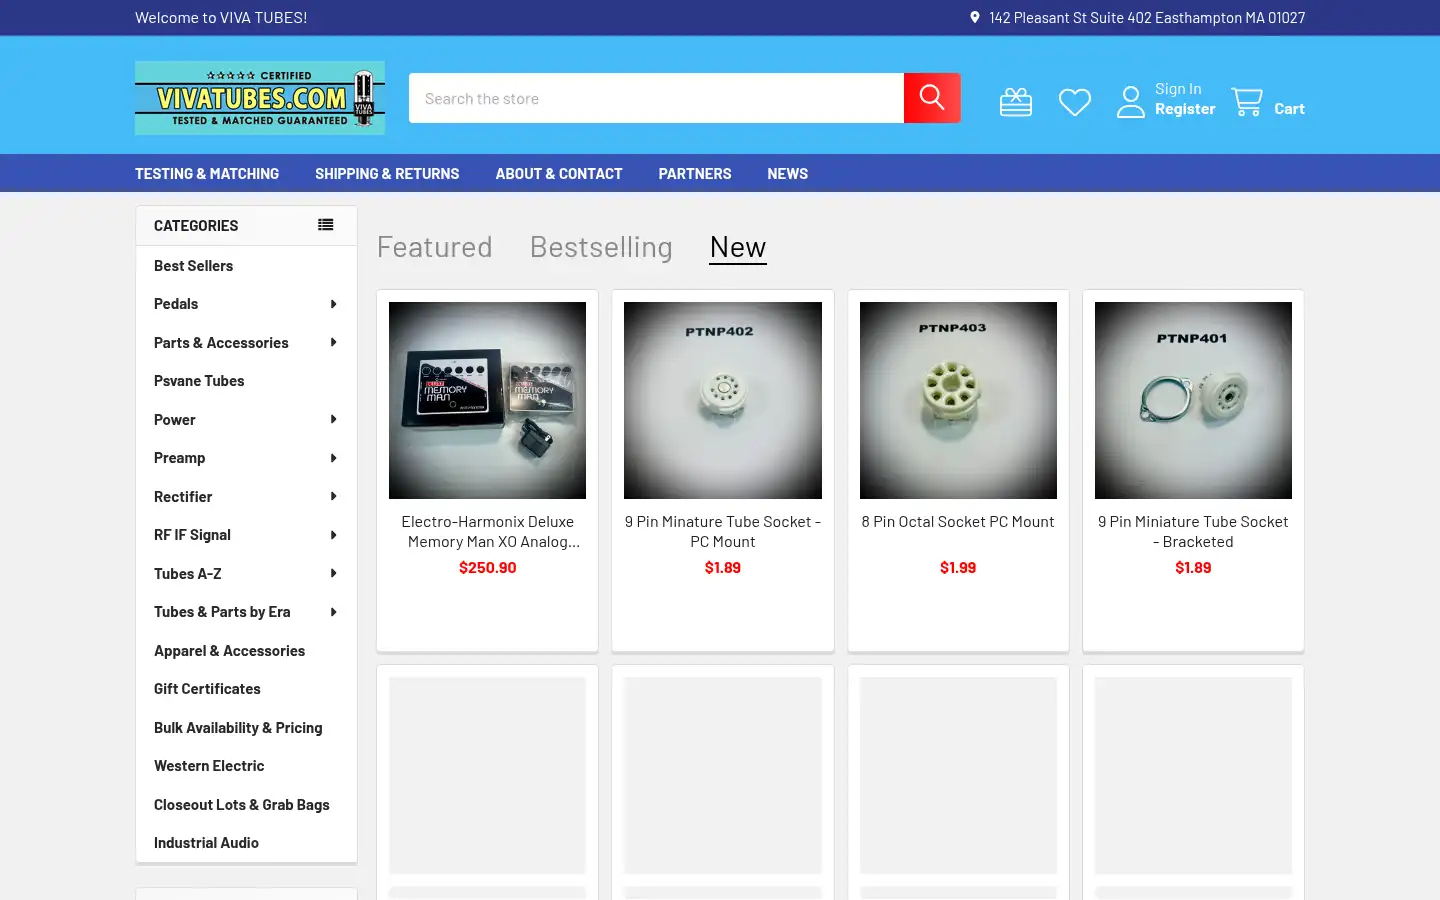The image size is (1440, 900).
Task: Expand the Pedals category arrow
Action: 333,304
